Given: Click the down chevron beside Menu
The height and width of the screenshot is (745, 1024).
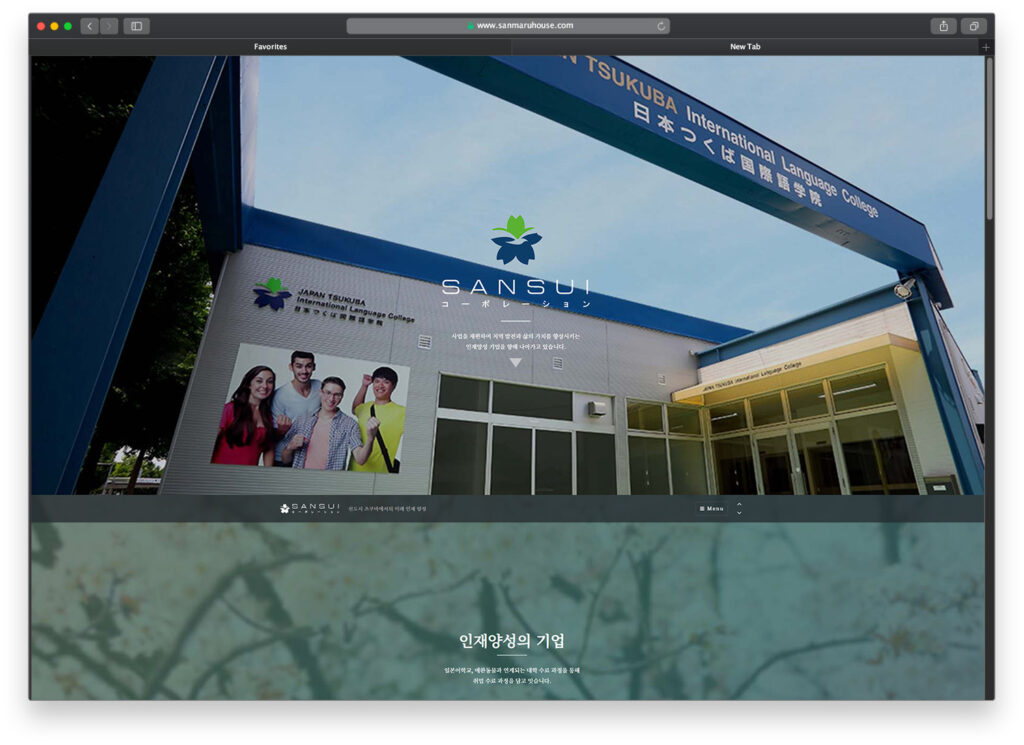Looking at the screenshot, I should [x=739, y=514].
